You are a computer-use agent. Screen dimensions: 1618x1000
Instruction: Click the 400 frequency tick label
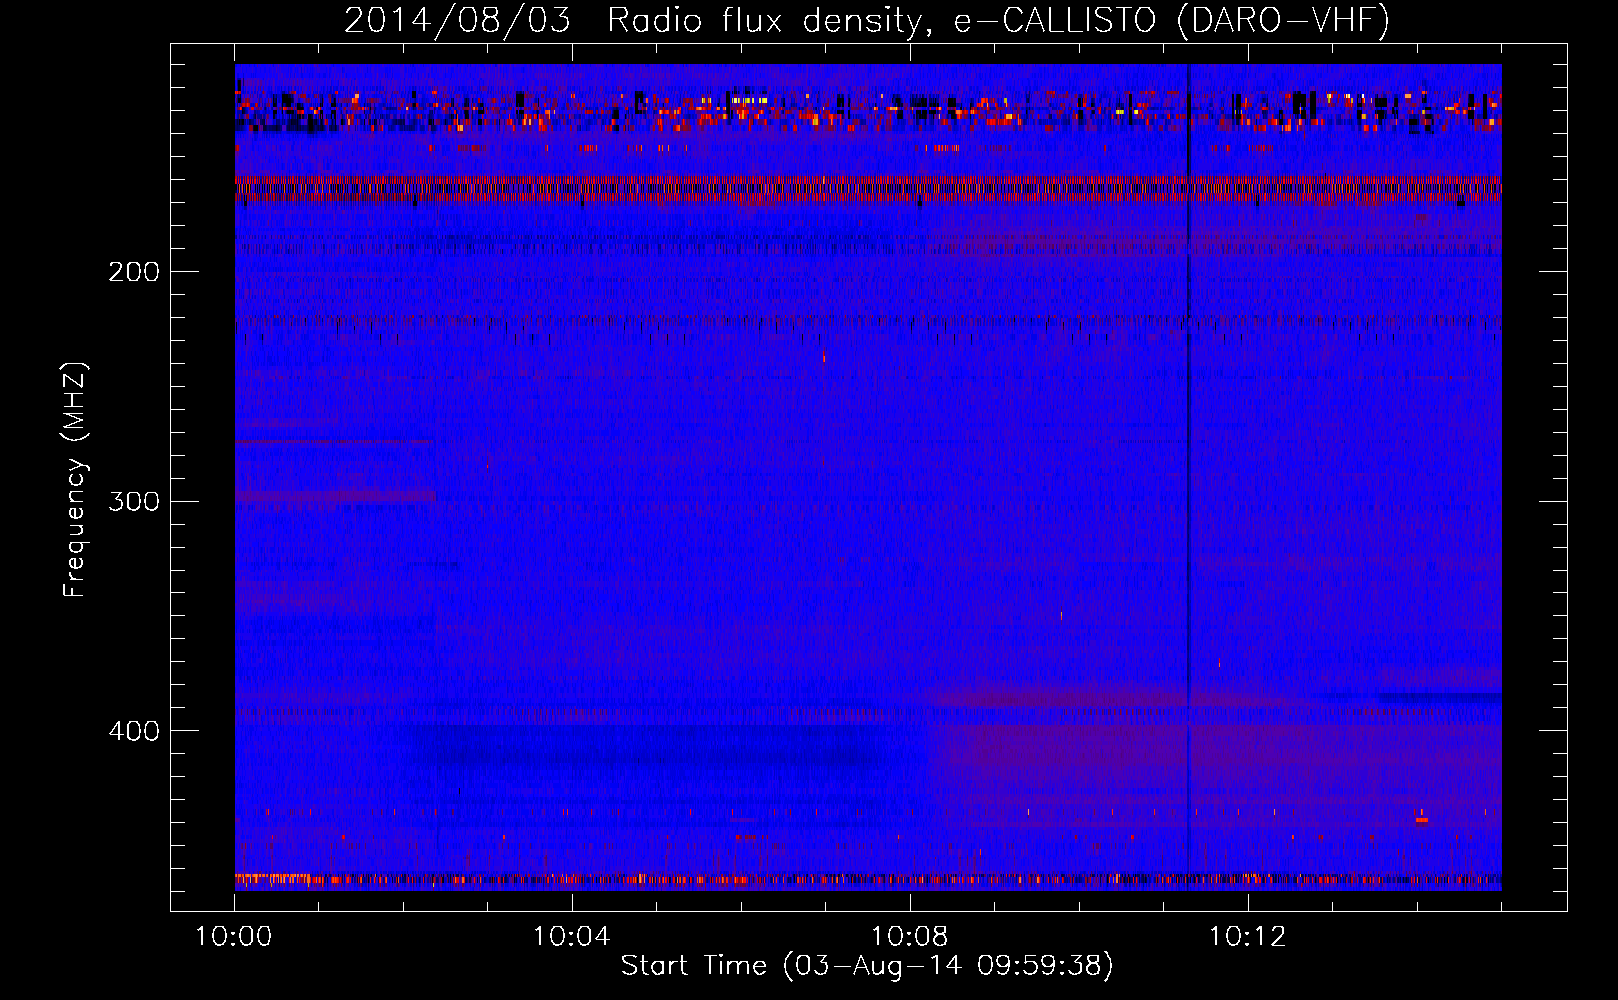[134, 731]
